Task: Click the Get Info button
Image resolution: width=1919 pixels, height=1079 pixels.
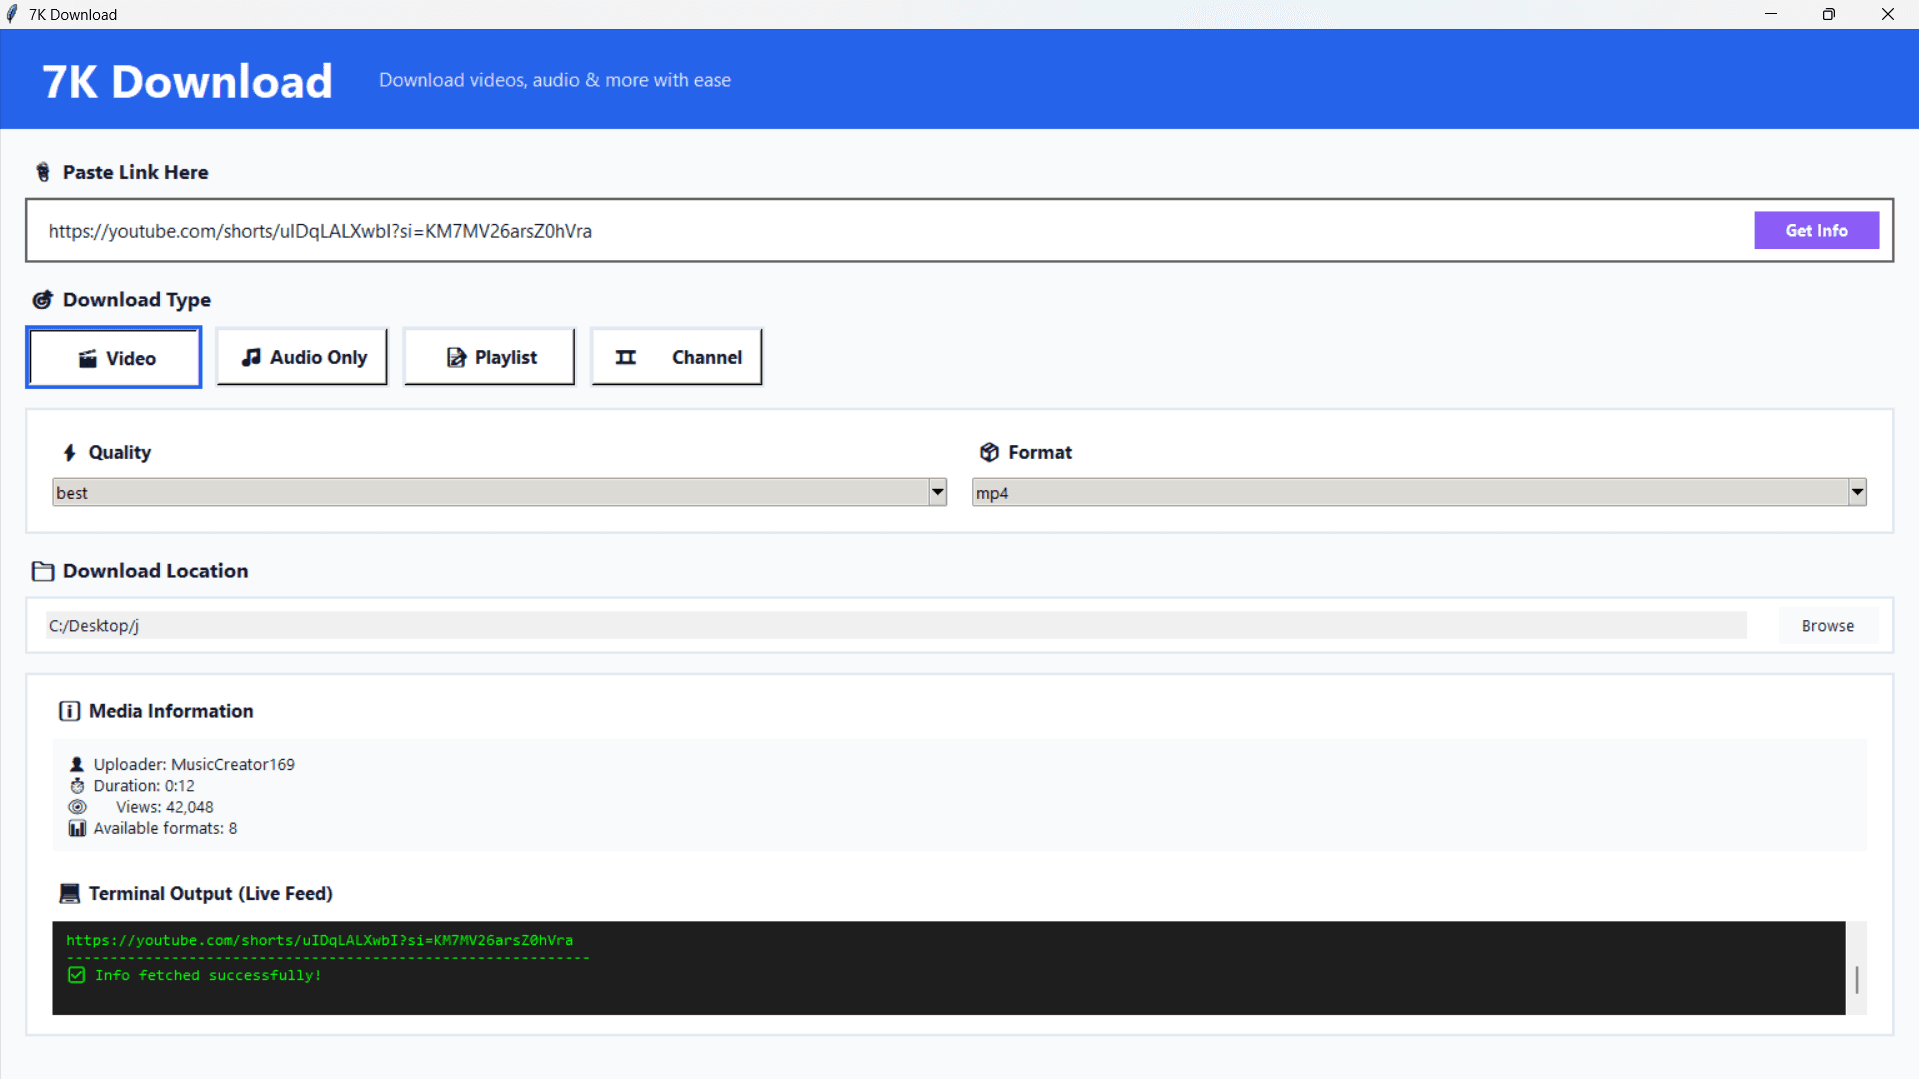Action: click(1816, 231)
